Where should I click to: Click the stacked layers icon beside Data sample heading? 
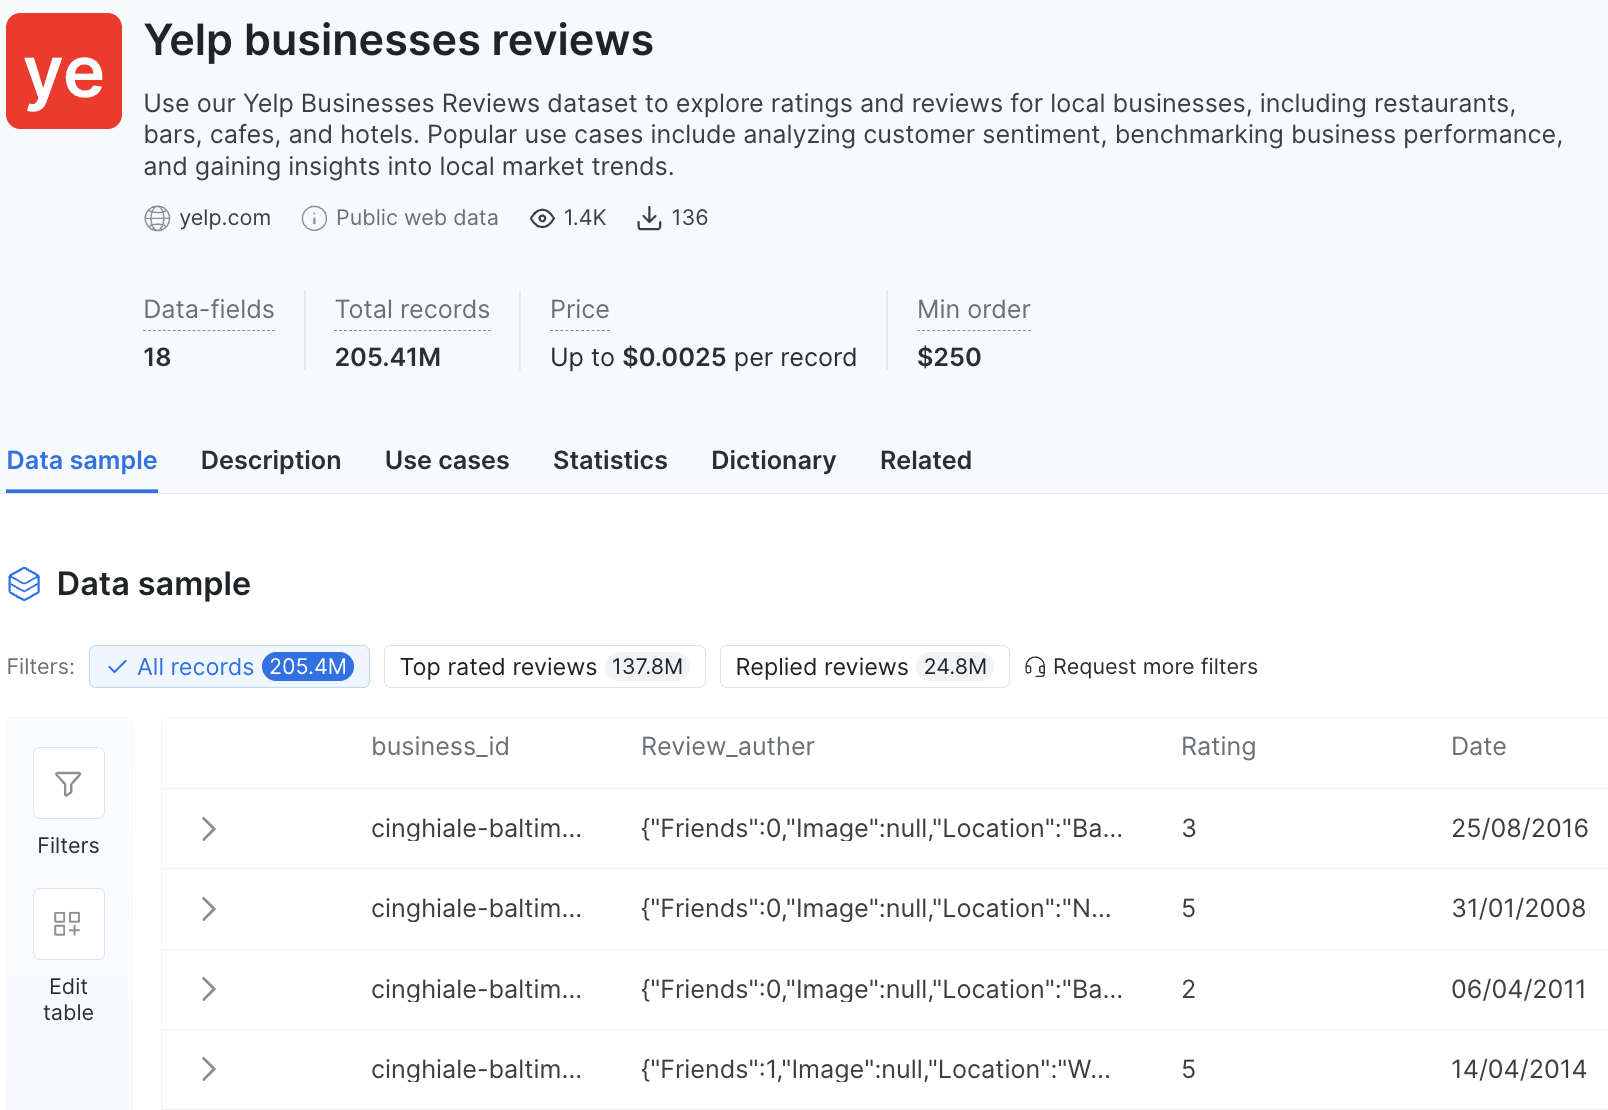click(24, 584)
